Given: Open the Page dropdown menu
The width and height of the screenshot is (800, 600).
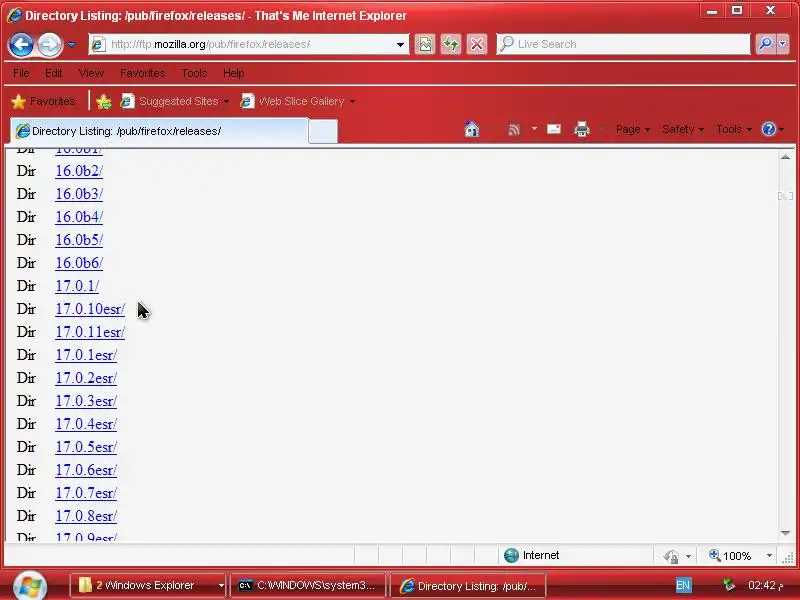Looking at the screenshot, I should click(x=633, y=130).
